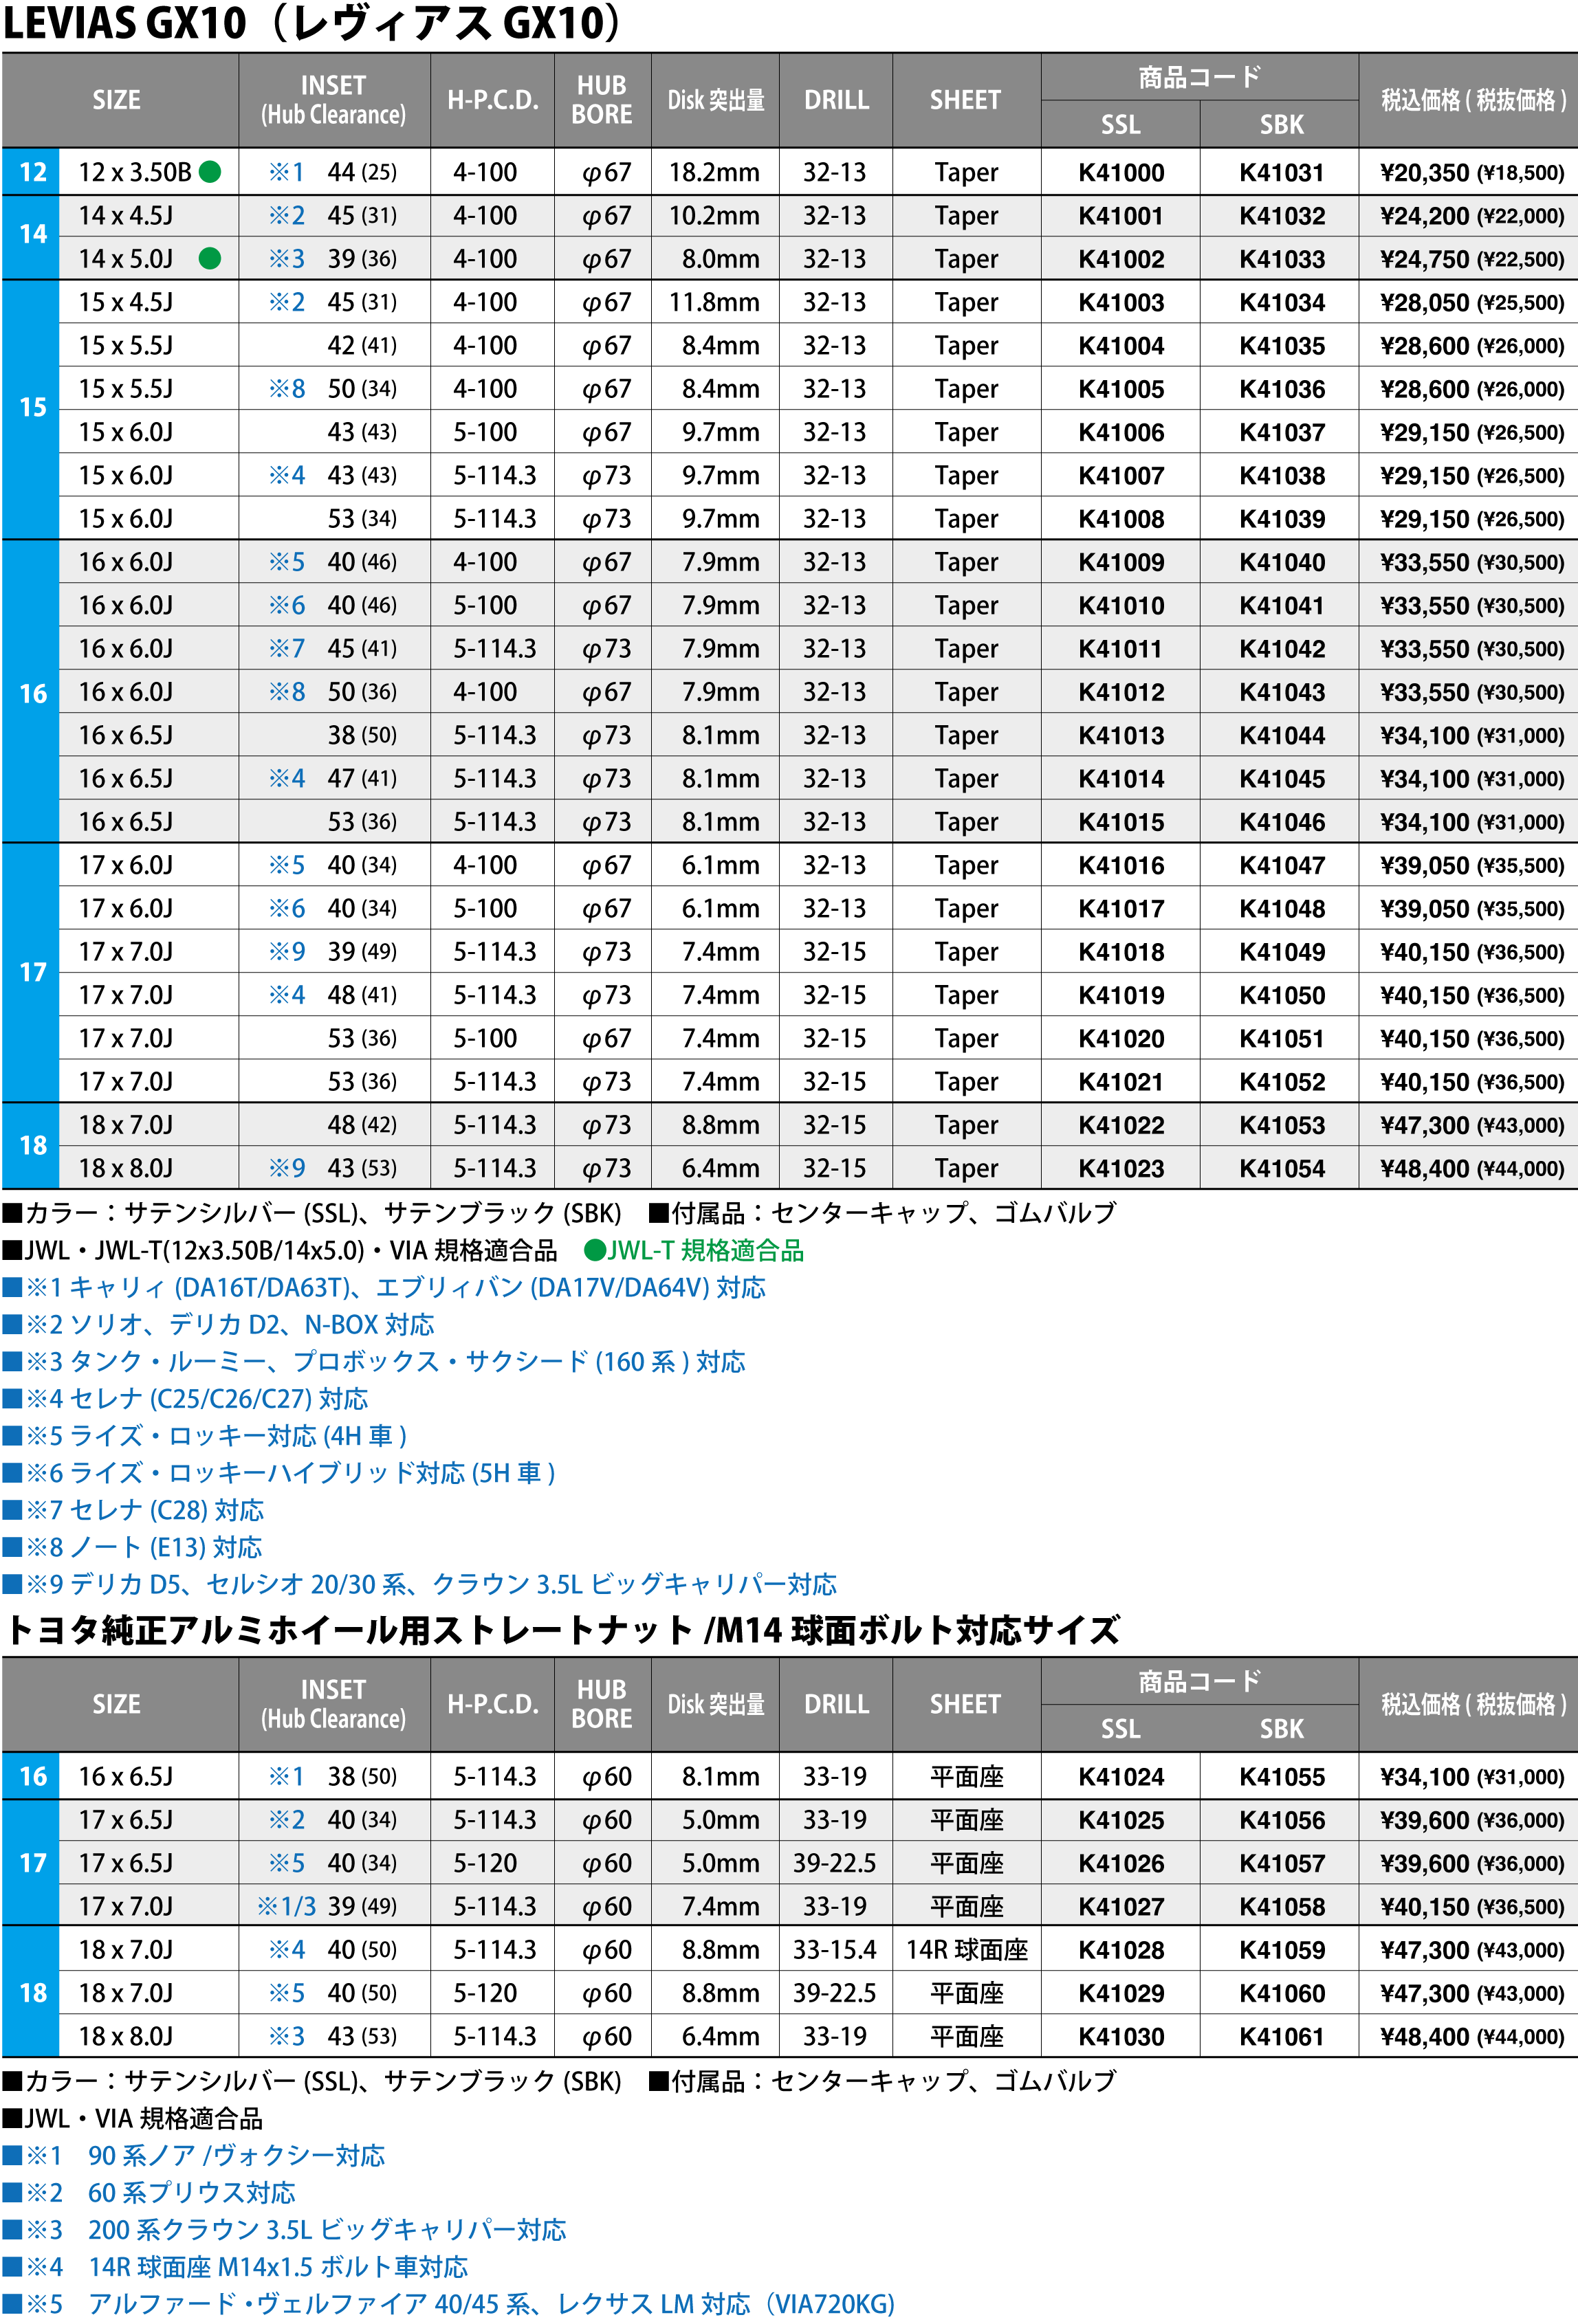Click product code K41026
The width and height of the screenshot is (1578, 2324).
[1121, 1864]
